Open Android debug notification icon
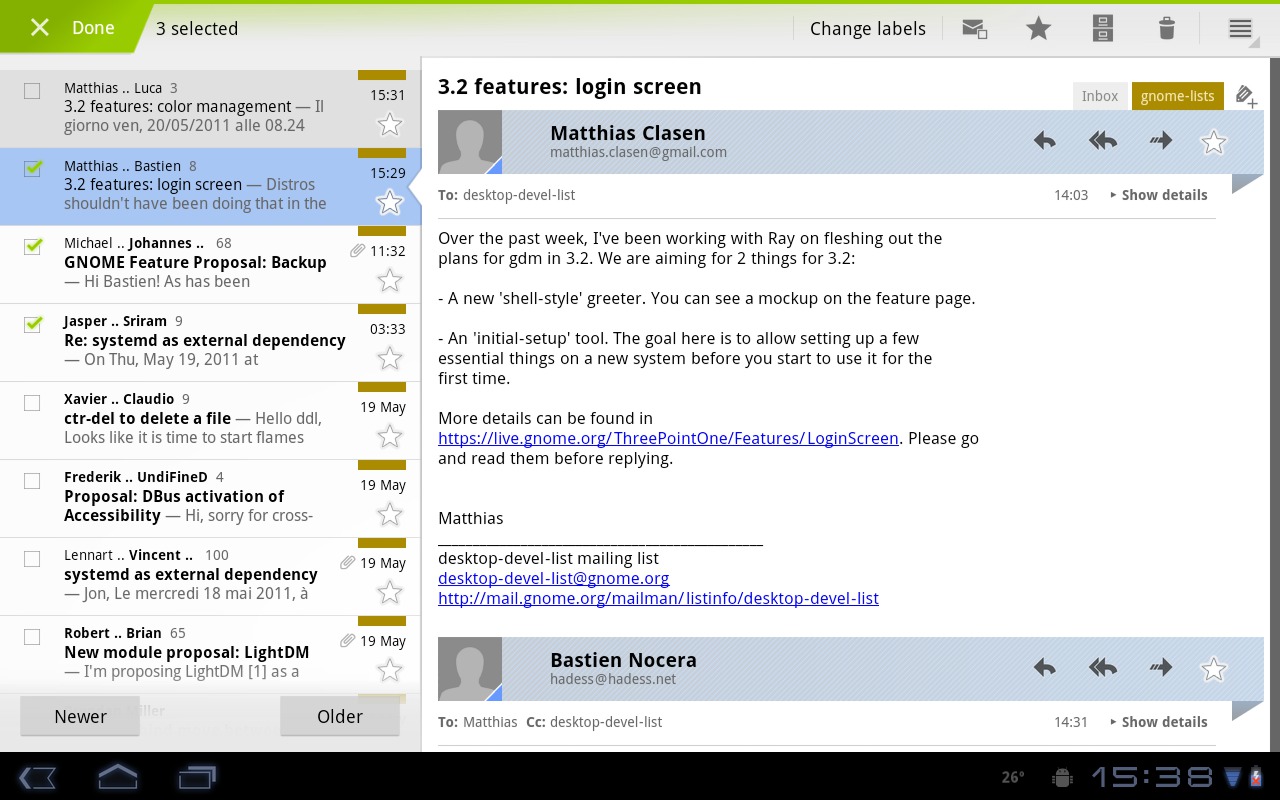Image resolution: width=1280 pixels, height=800 pixels. [1063, 777]
